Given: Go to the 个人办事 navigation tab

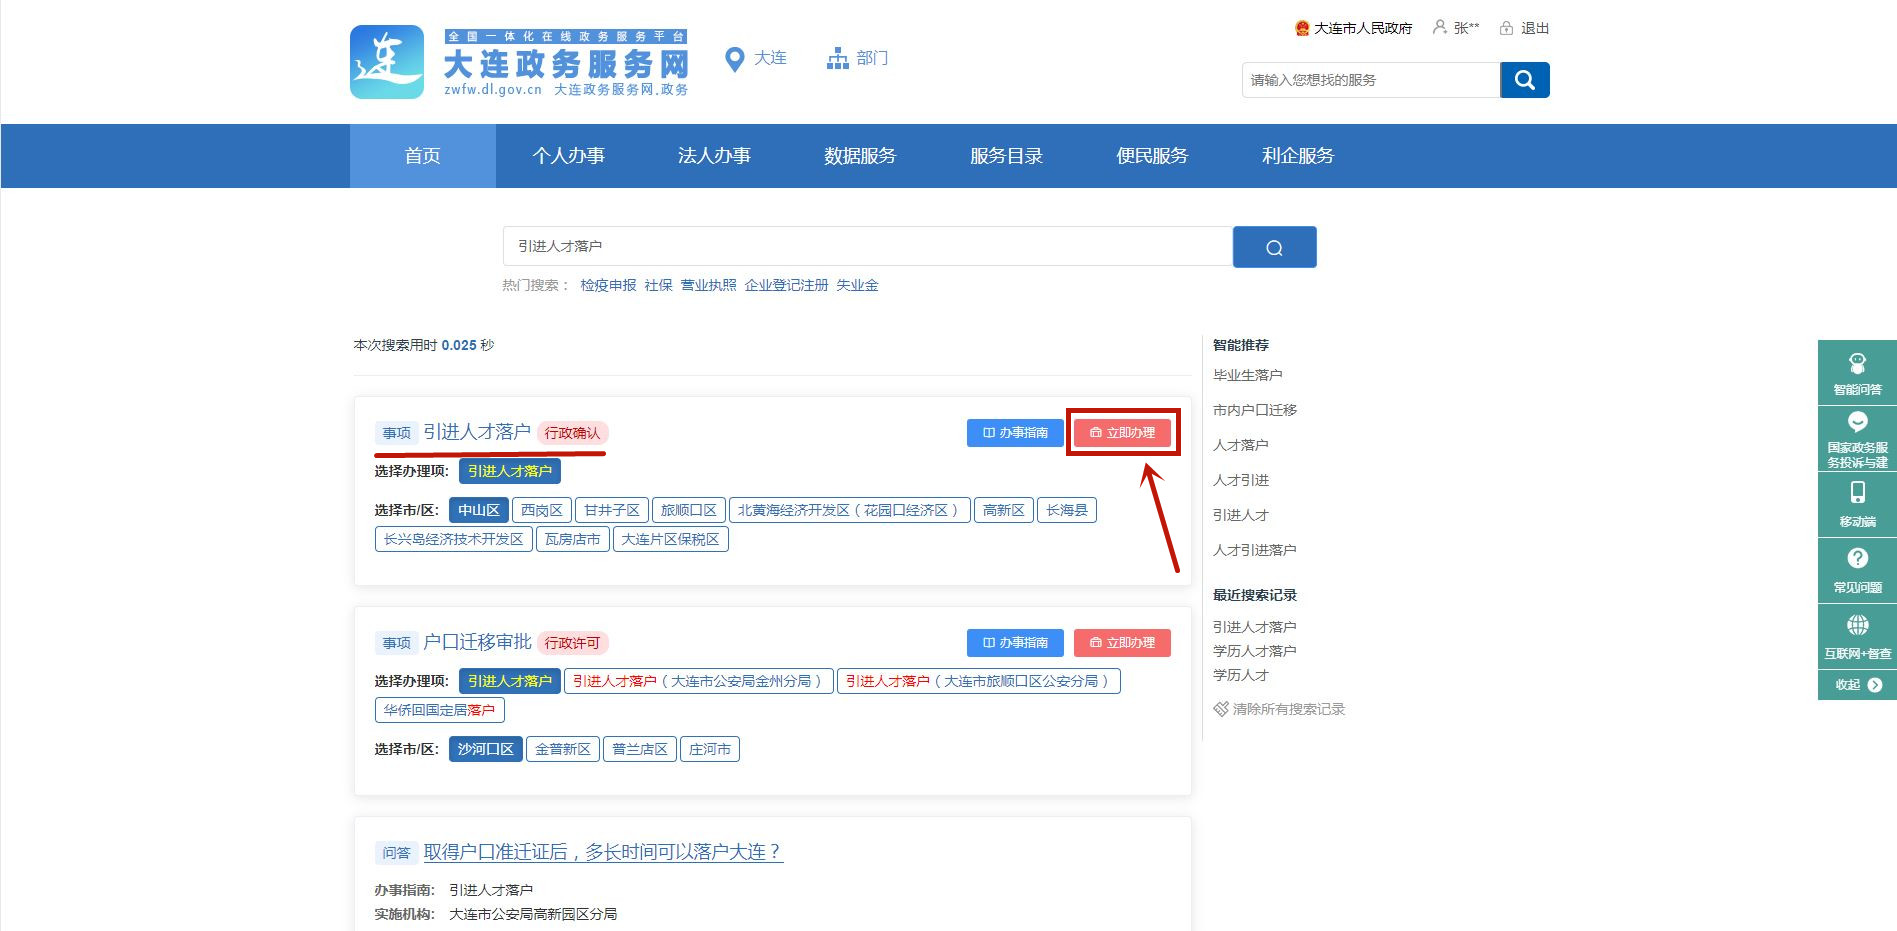Looking at the screenshot, I should click(568, 156).
